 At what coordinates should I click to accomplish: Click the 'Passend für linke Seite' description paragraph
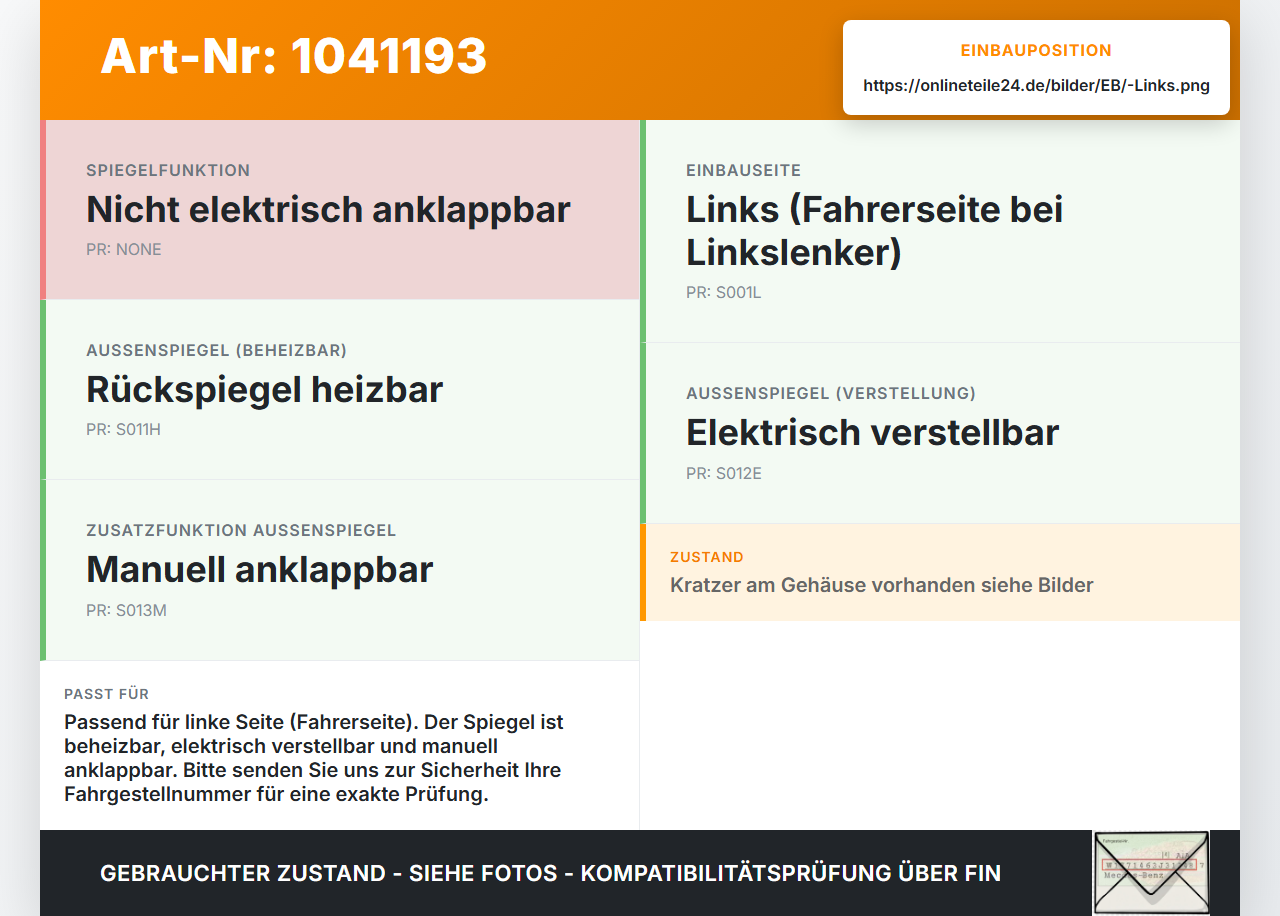pos(314,759)
